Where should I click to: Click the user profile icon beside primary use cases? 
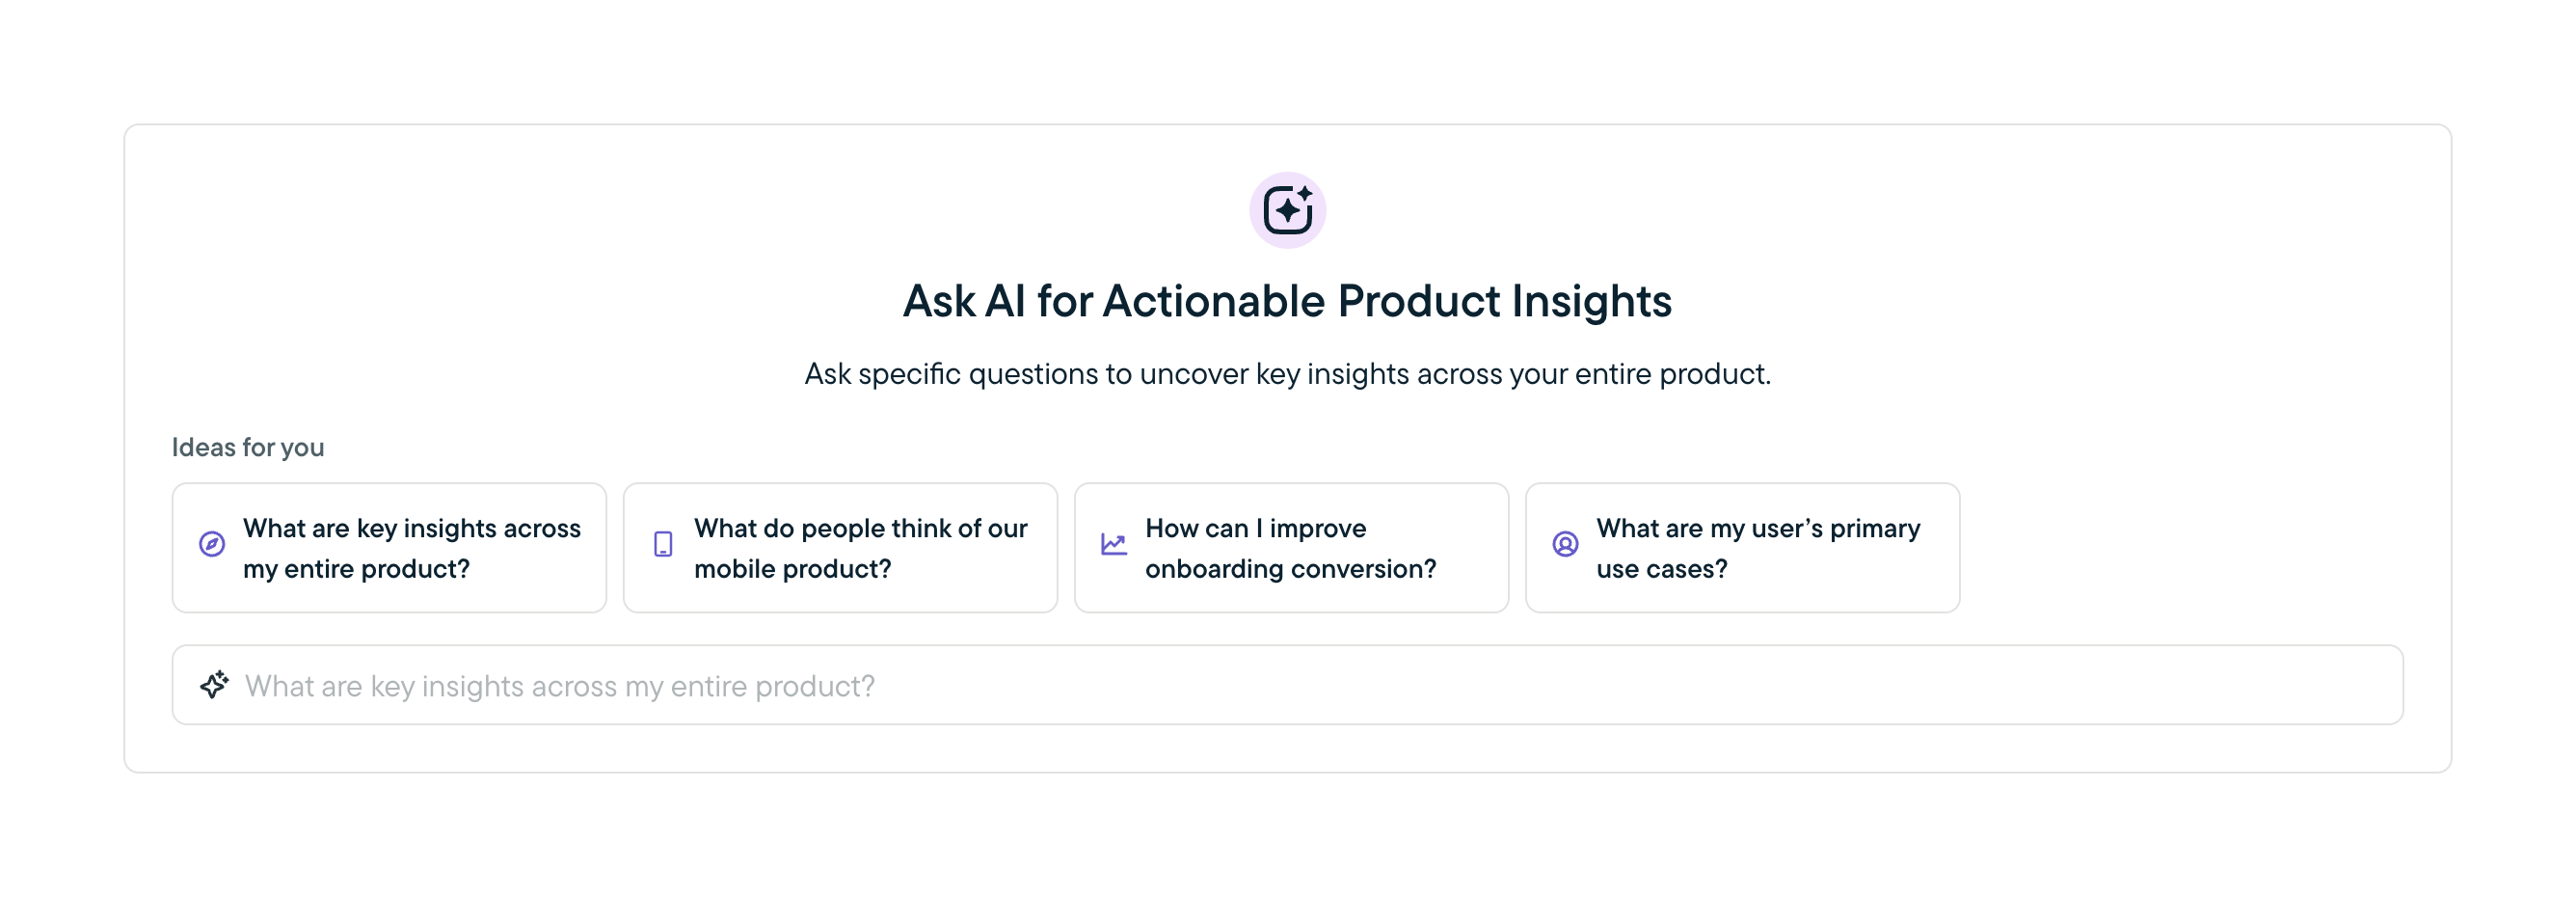[x=1565, y=544]
